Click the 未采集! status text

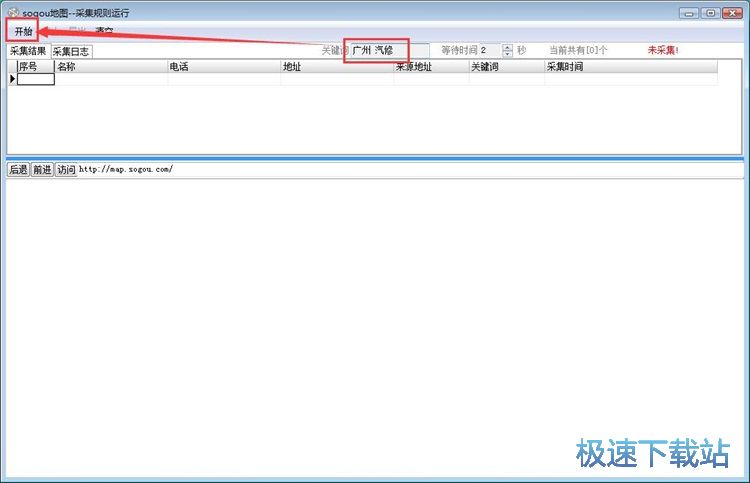(x=663, y=50)
